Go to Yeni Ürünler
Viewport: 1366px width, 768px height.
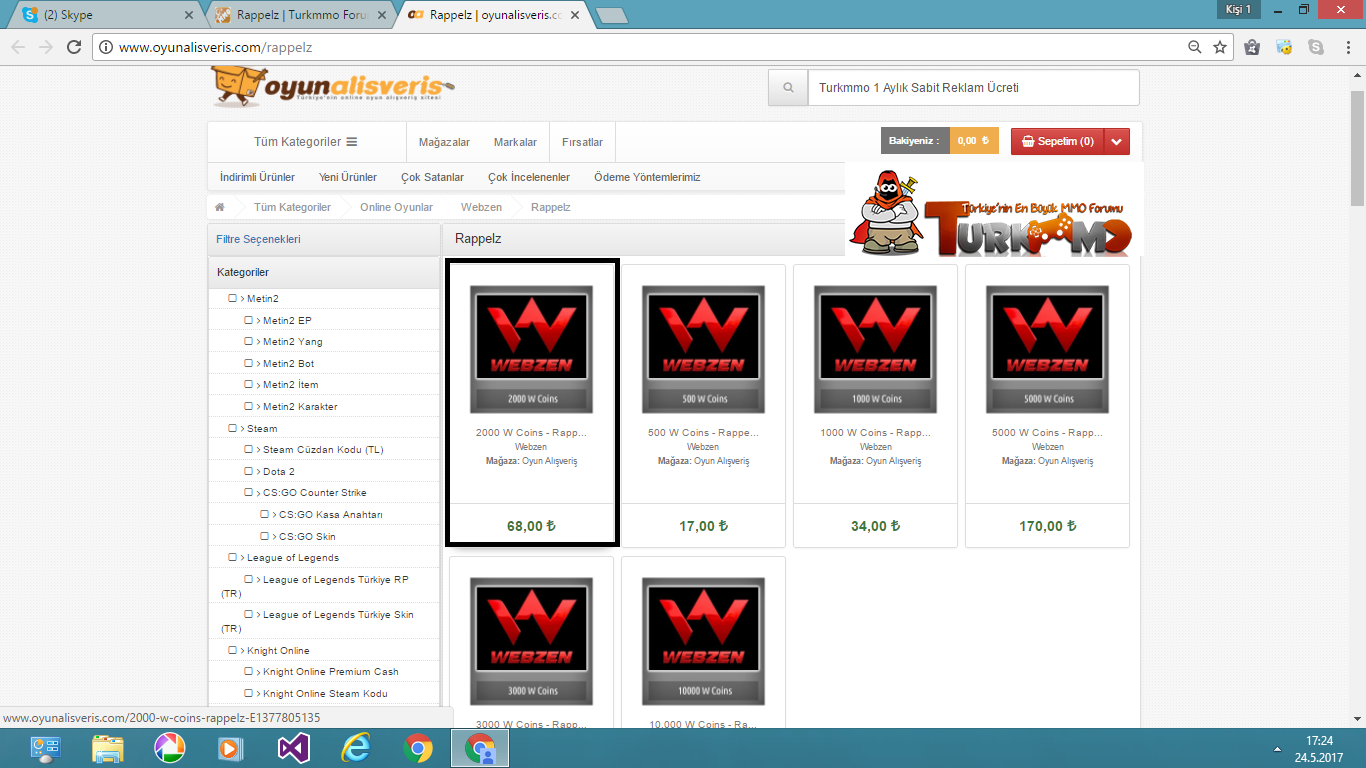(348, 177)
